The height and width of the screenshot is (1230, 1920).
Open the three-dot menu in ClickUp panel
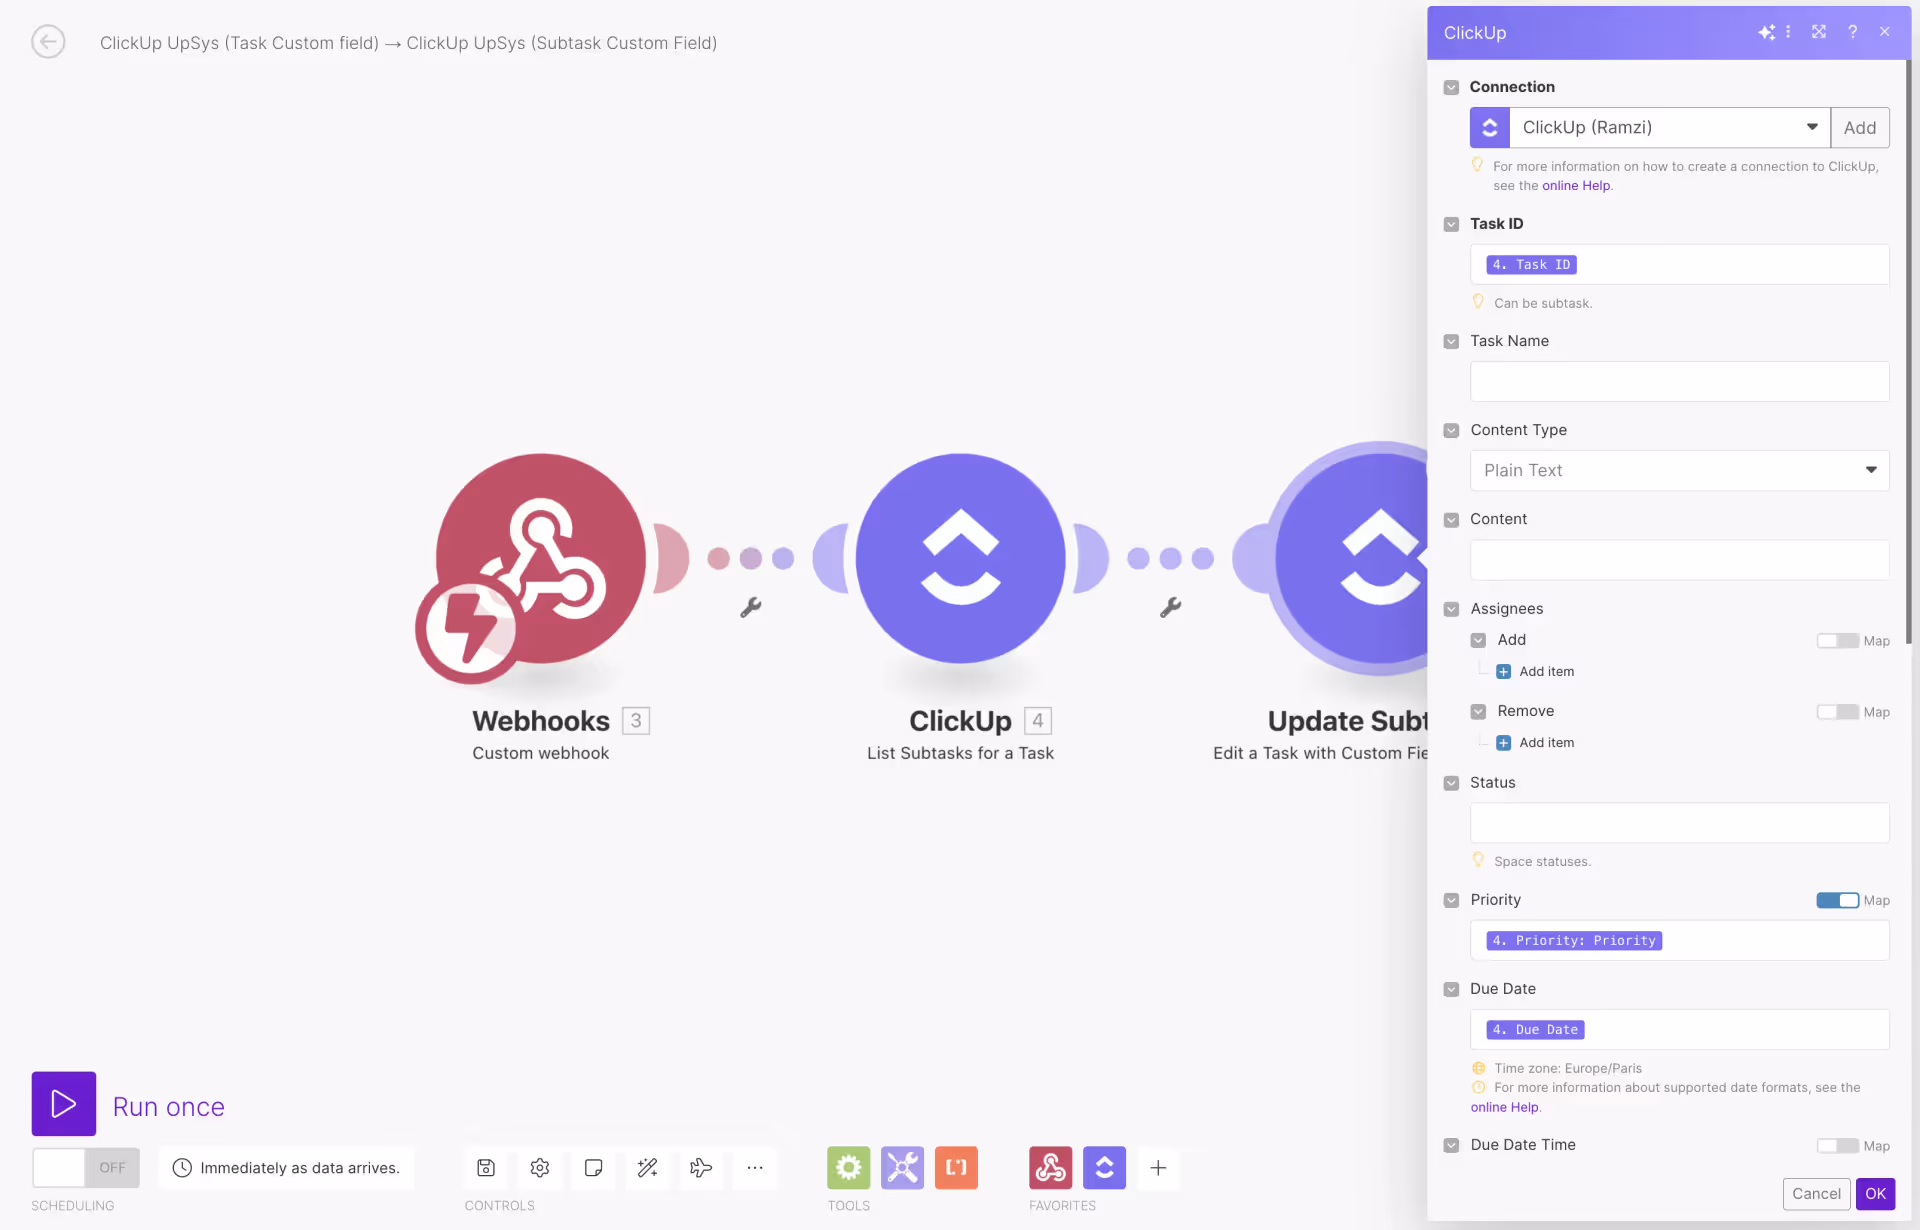click(1789, 32)
